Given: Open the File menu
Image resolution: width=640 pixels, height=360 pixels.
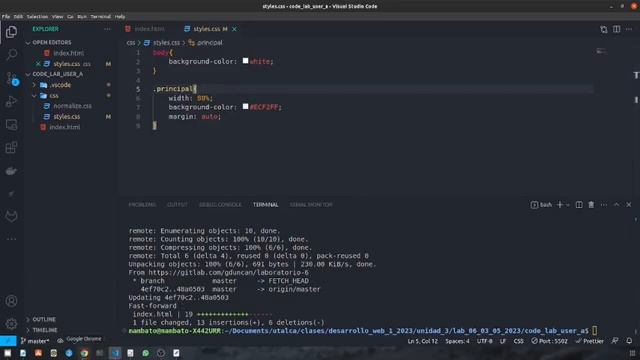Looking at the screenshot, I should click(x=6, y=17).
